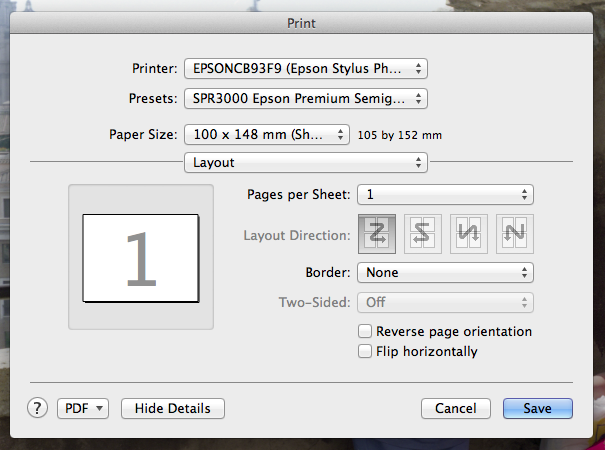Choose a Border style from dropdown
The width and height of the screenshot is (605, 450).
pos(446,272)
